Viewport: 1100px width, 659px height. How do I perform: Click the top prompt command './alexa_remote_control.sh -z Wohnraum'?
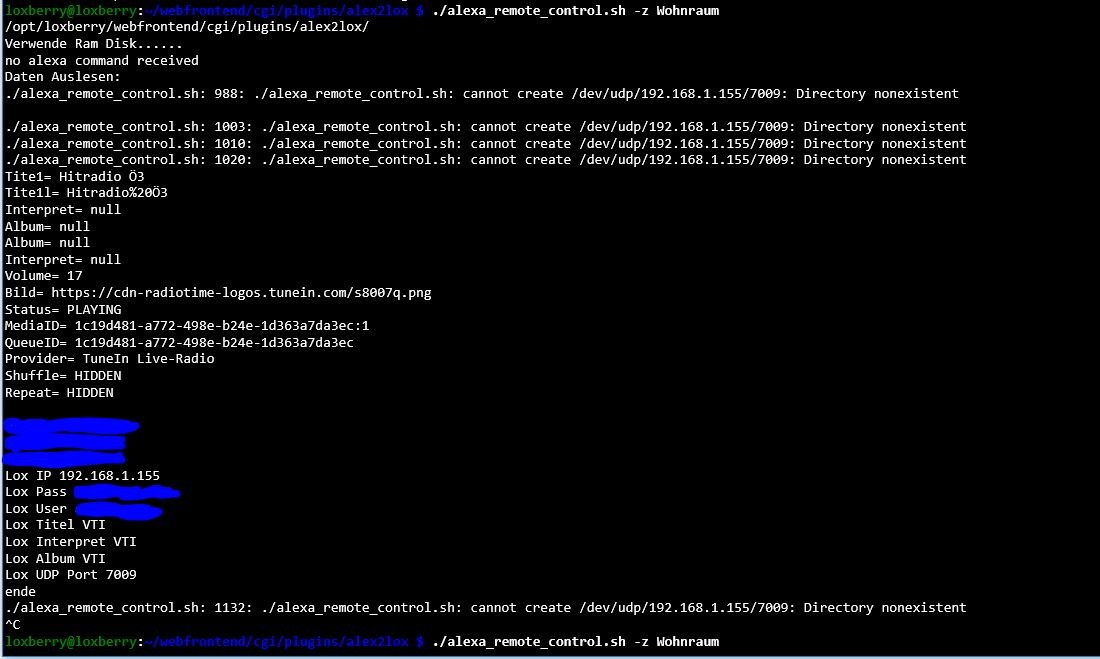tap(576, 11)
